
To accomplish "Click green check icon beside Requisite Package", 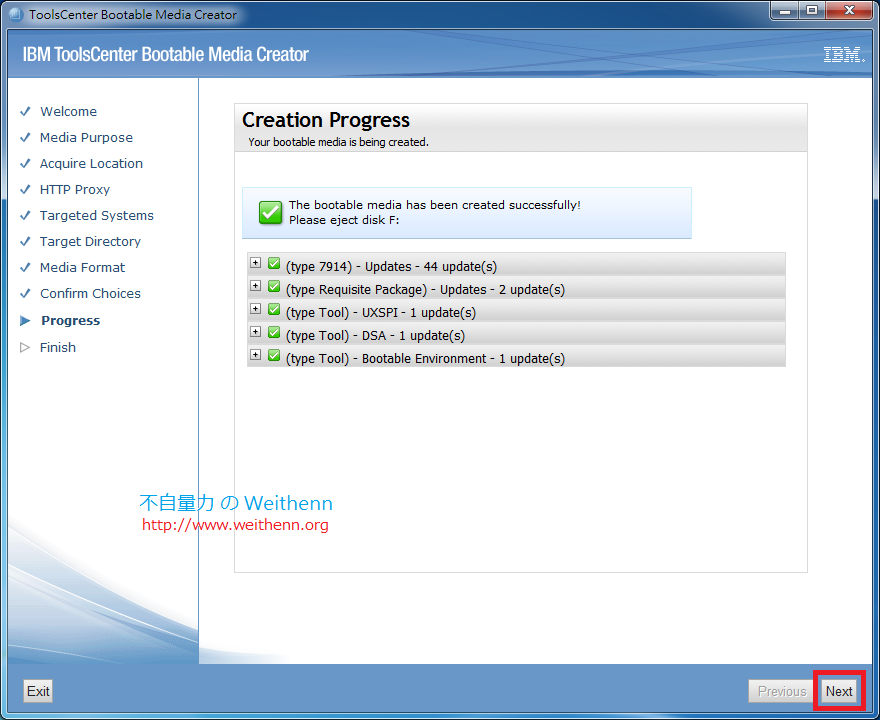I will 274,286.
